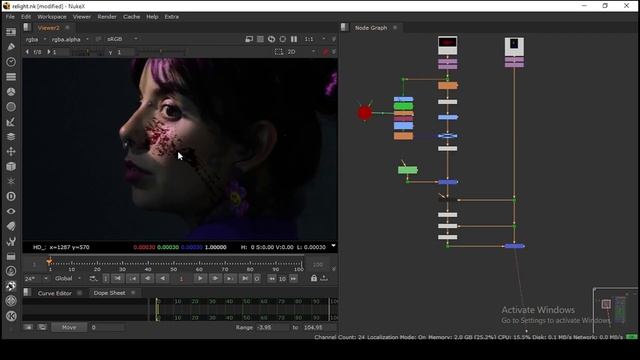Skip forward by 10 frames

coord(293,279)
